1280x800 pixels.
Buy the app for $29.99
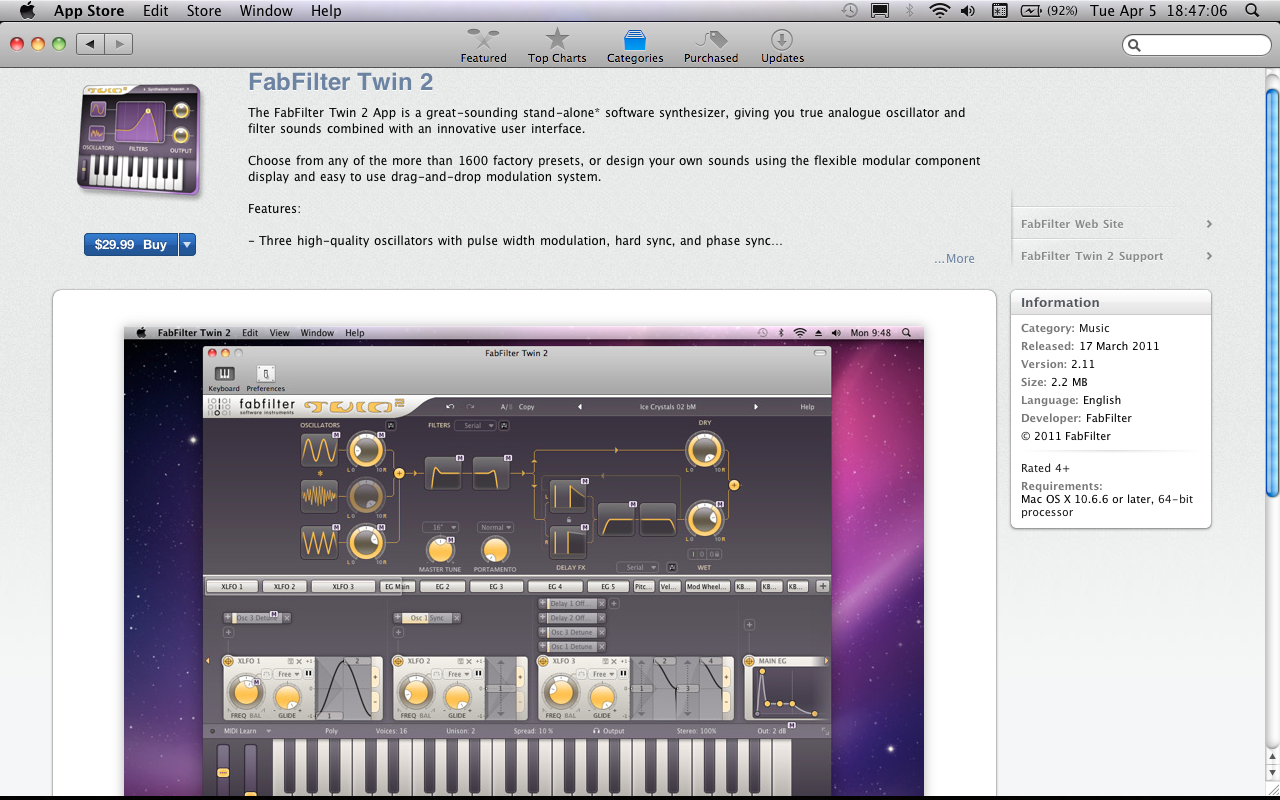coord(131,244)
